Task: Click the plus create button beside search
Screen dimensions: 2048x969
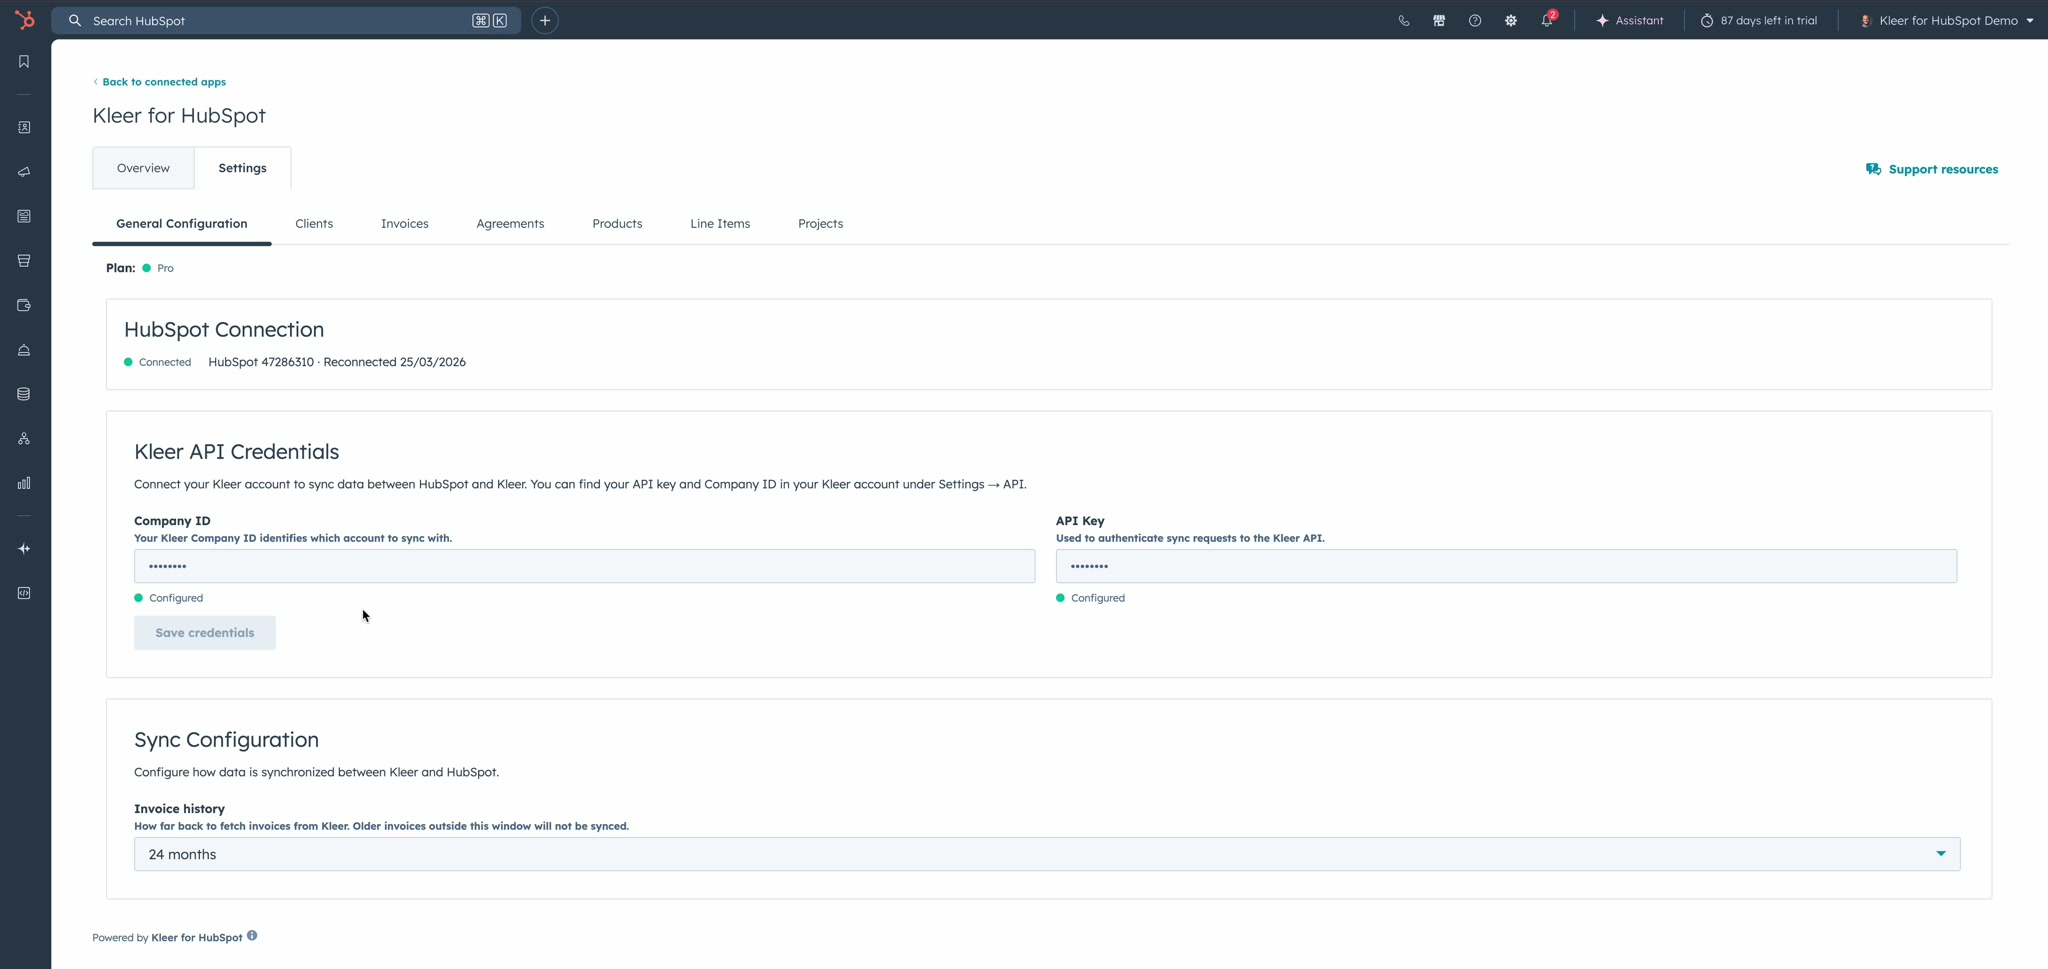Action: pos(545,20)
